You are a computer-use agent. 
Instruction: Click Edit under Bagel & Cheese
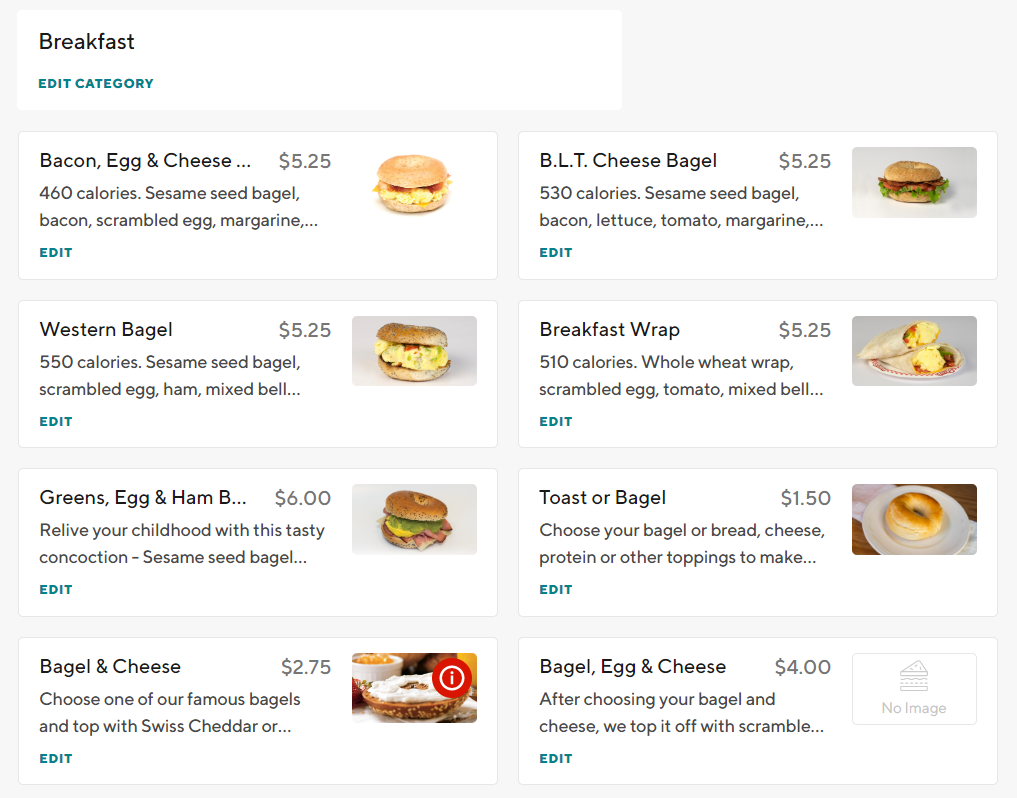(x=56, y=759)
